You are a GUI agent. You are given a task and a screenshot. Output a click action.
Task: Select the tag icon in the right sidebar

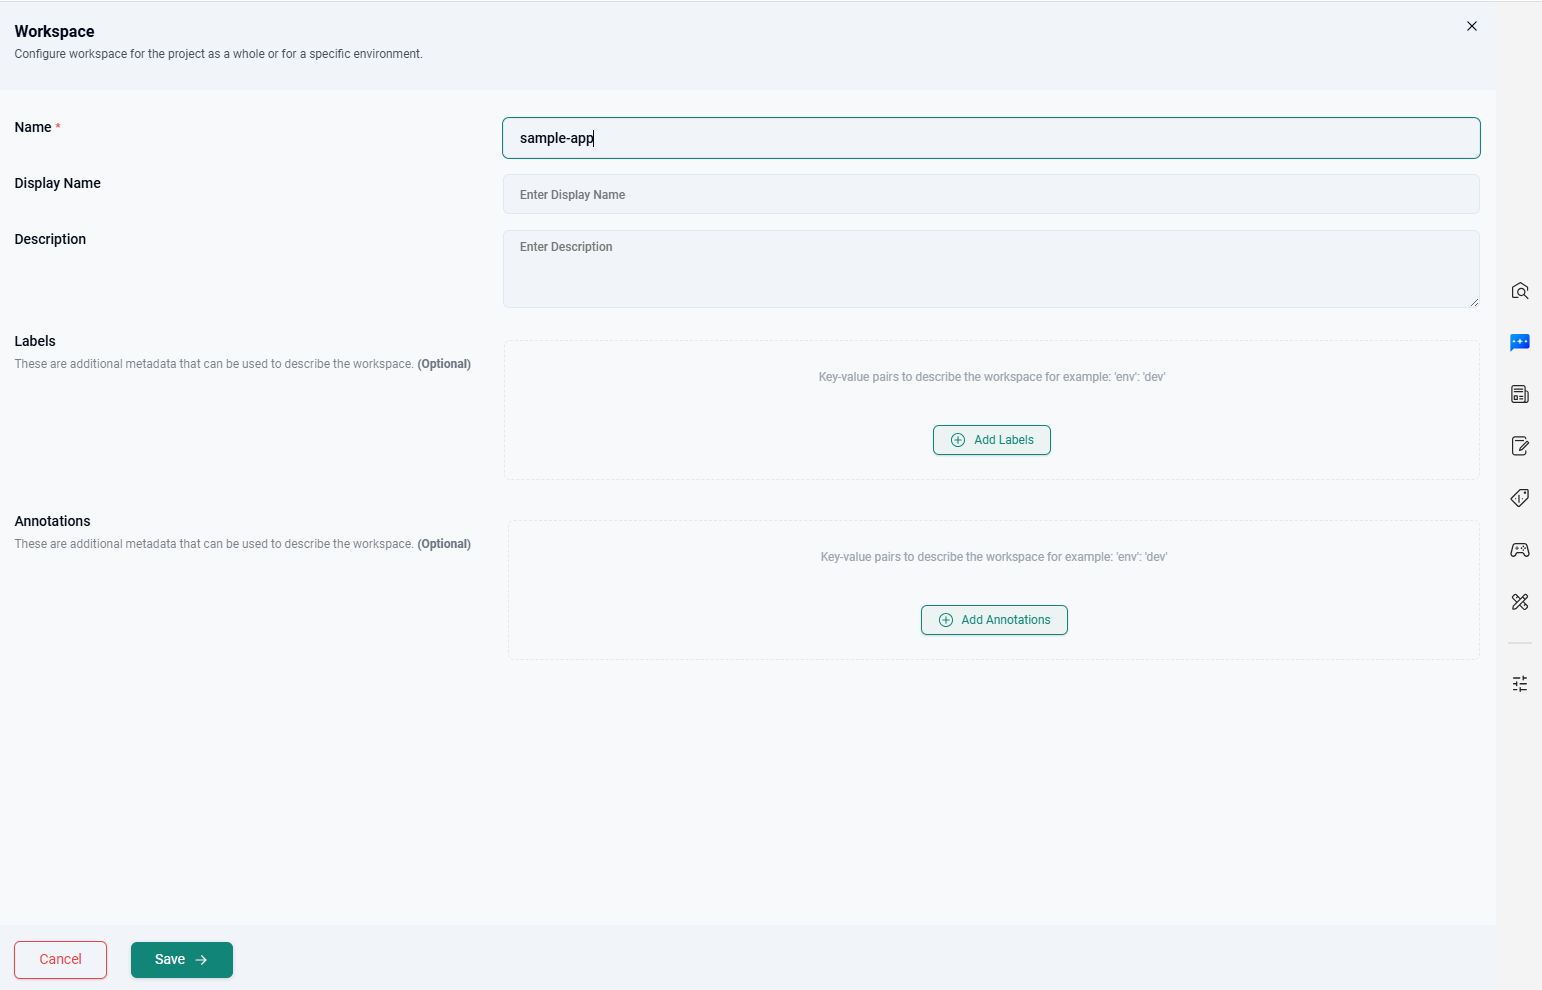(1520, 497)
